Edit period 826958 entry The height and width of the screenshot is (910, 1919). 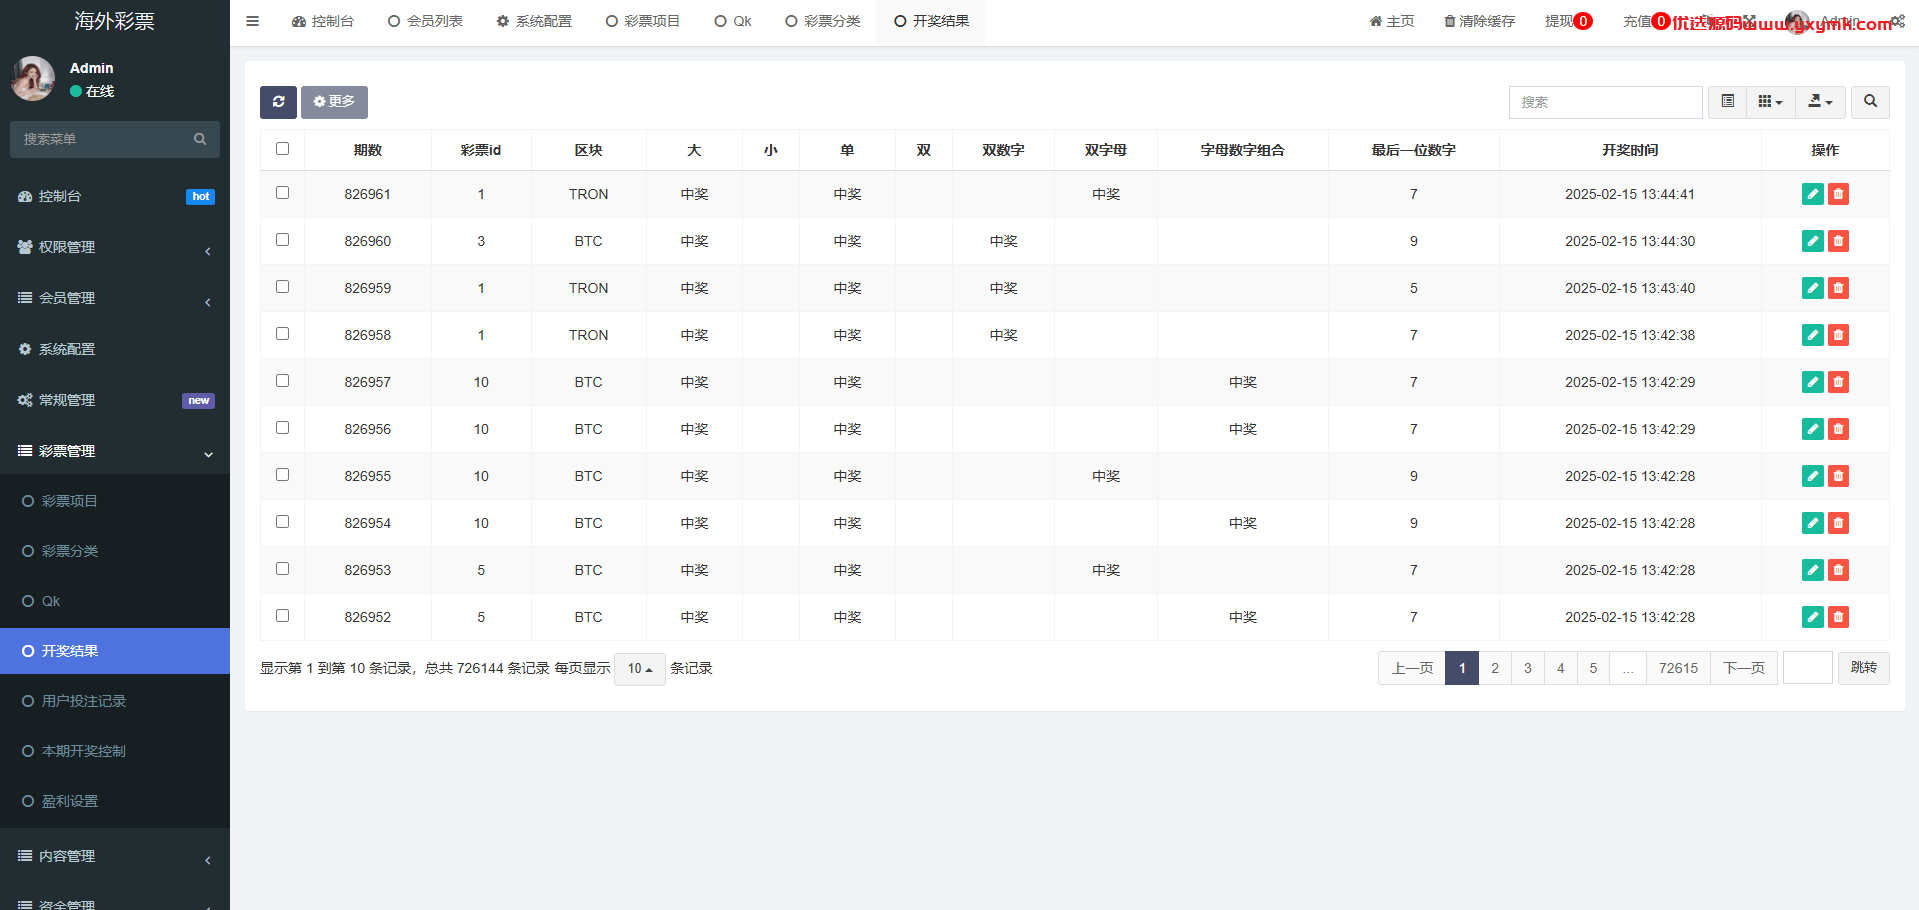point(1813,335)
